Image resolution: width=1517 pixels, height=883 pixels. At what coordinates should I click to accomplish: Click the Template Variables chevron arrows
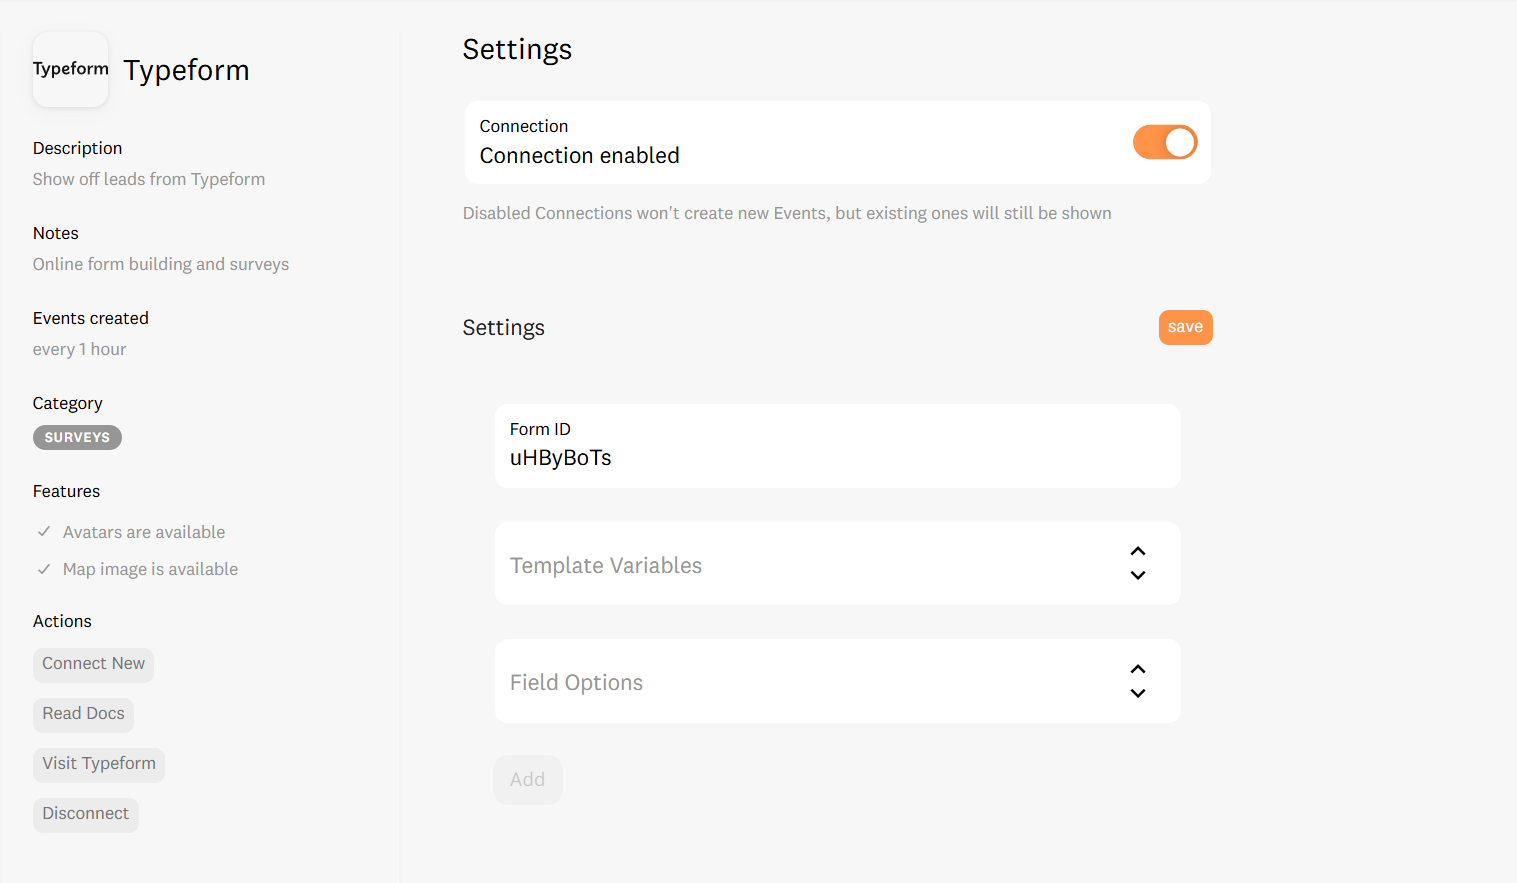[x=1137, y=563]
